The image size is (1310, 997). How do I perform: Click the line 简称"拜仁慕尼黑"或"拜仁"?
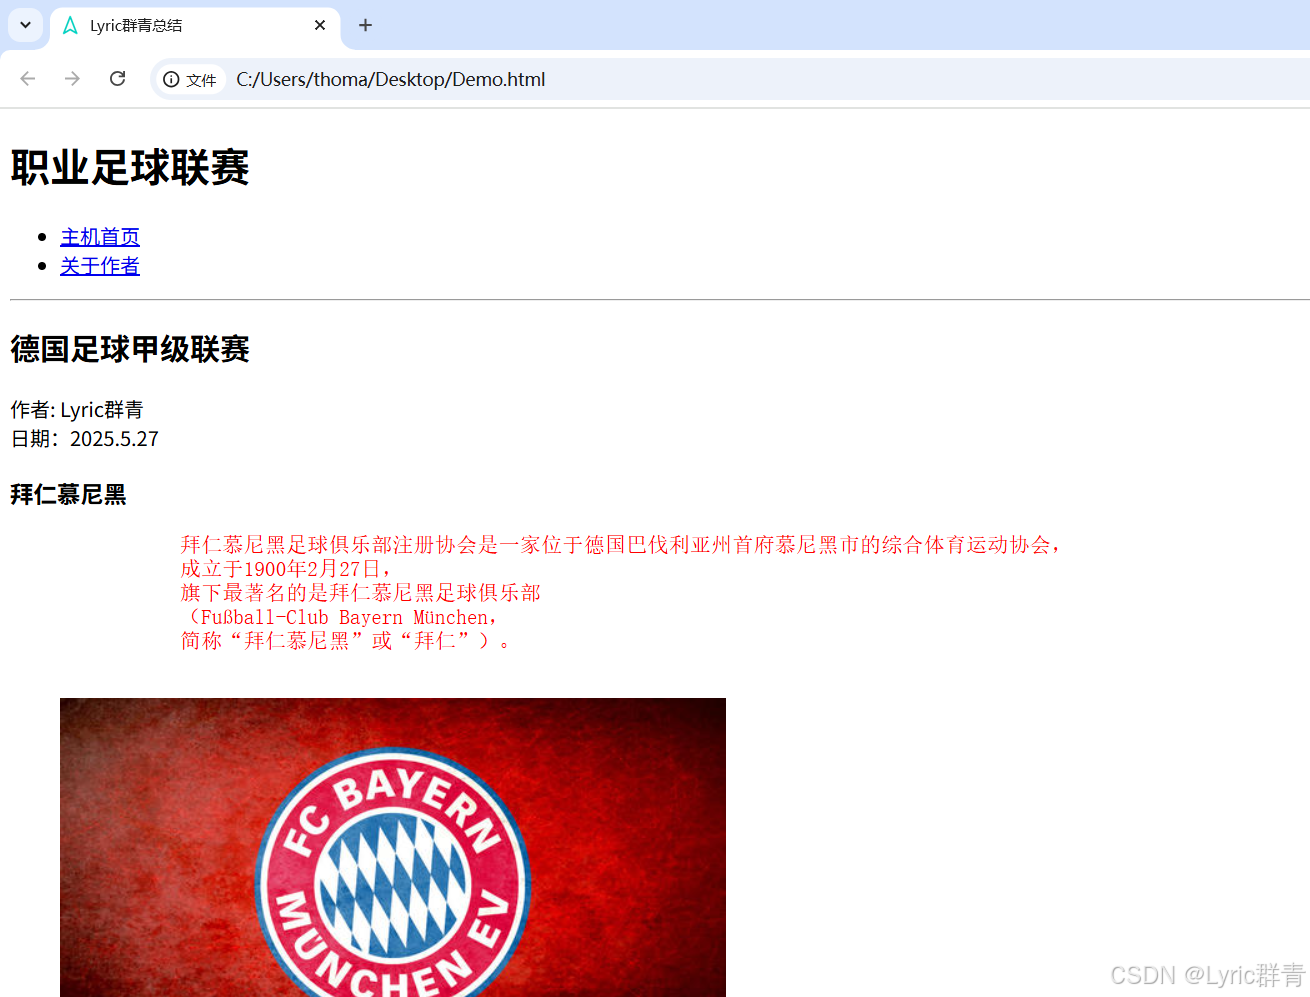coord(346,641)
